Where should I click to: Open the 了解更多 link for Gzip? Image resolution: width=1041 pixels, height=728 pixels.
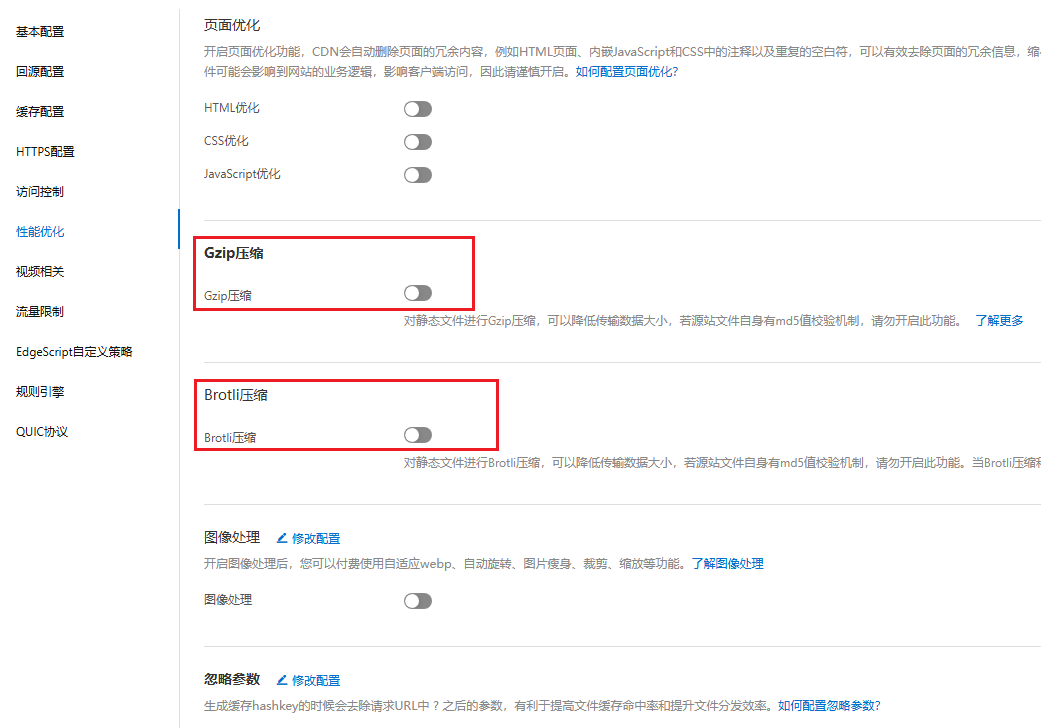pyautogui.click(x=999, y=321)
